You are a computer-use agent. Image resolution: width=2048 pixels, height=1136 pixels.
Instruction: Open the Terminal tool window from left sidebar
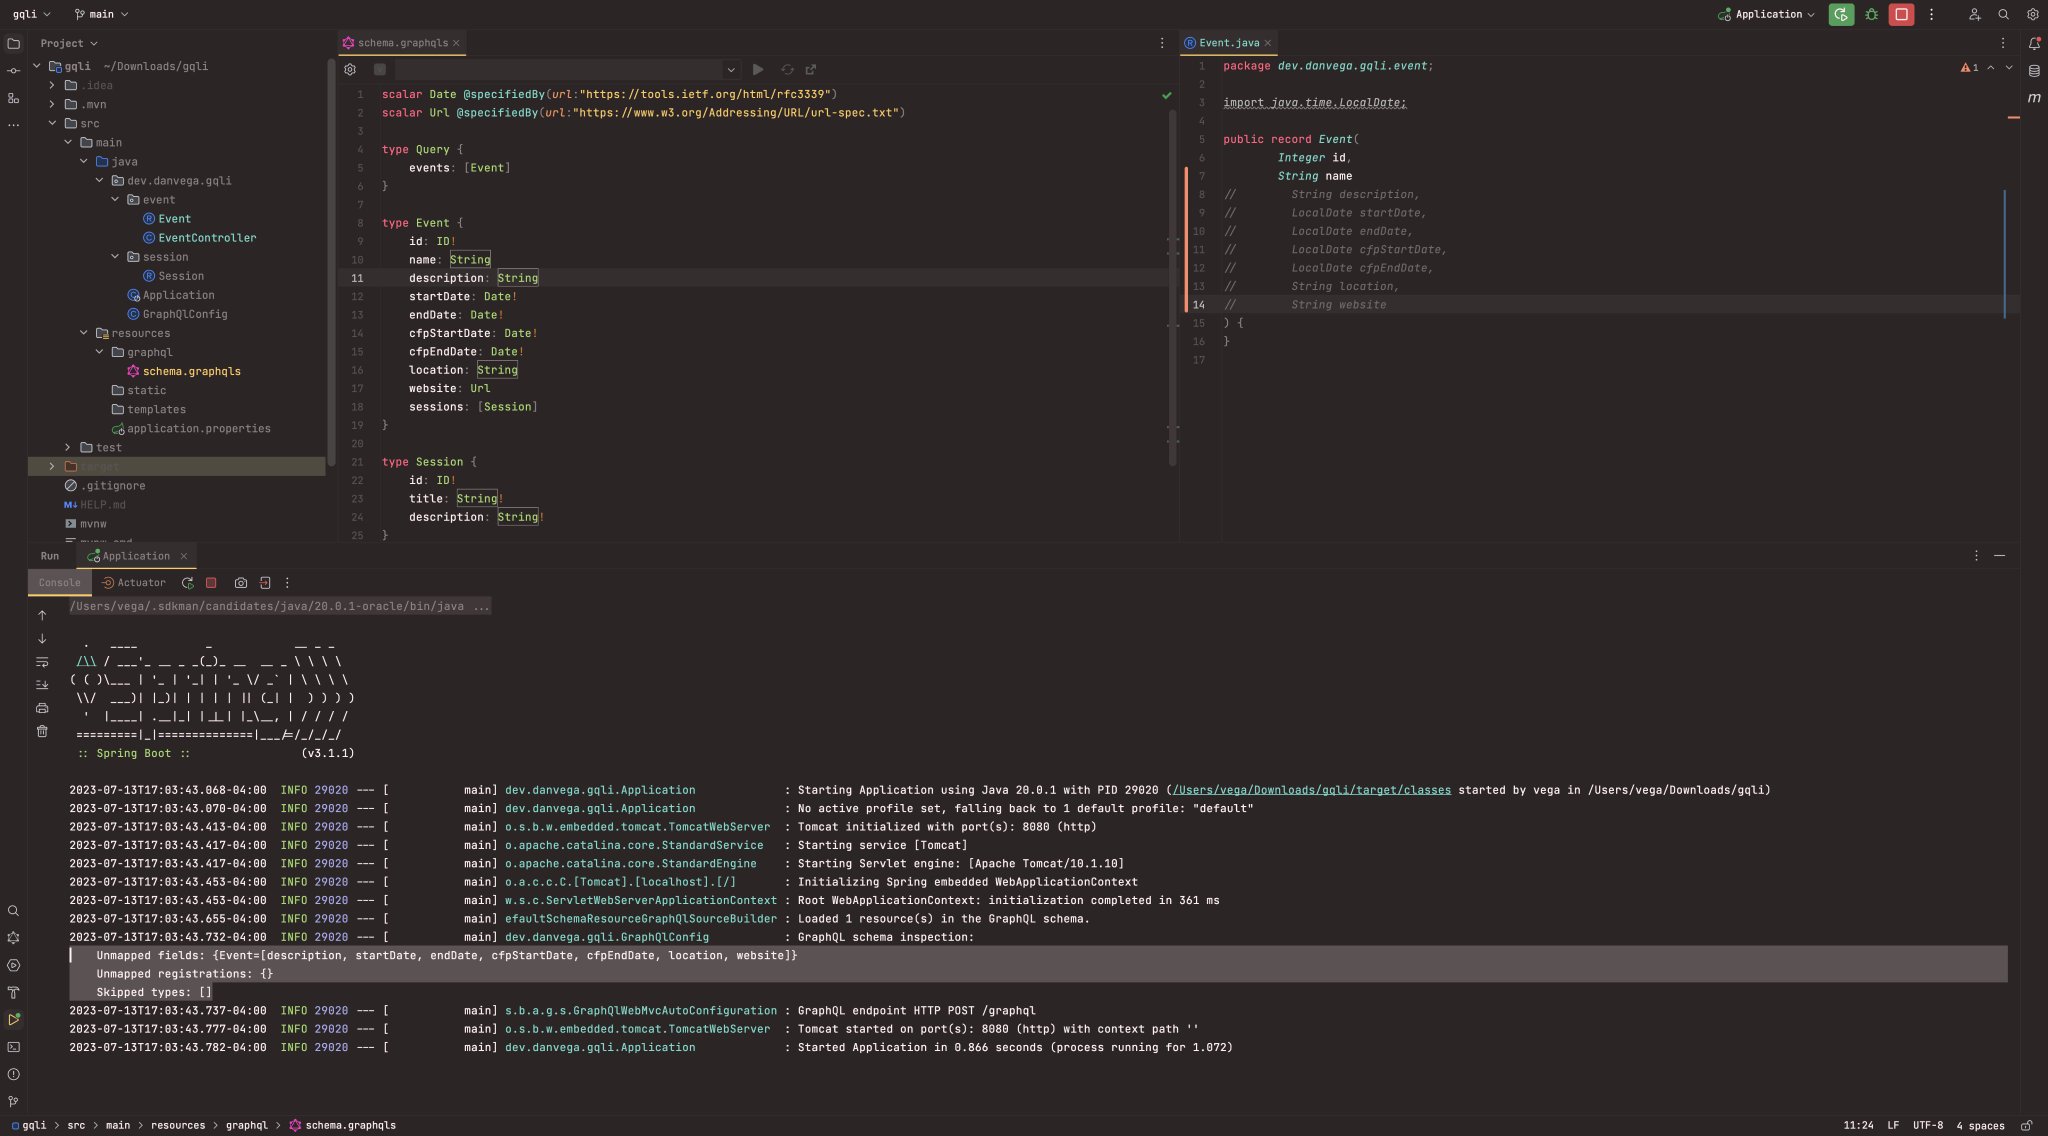click(x=14, y=1047)
